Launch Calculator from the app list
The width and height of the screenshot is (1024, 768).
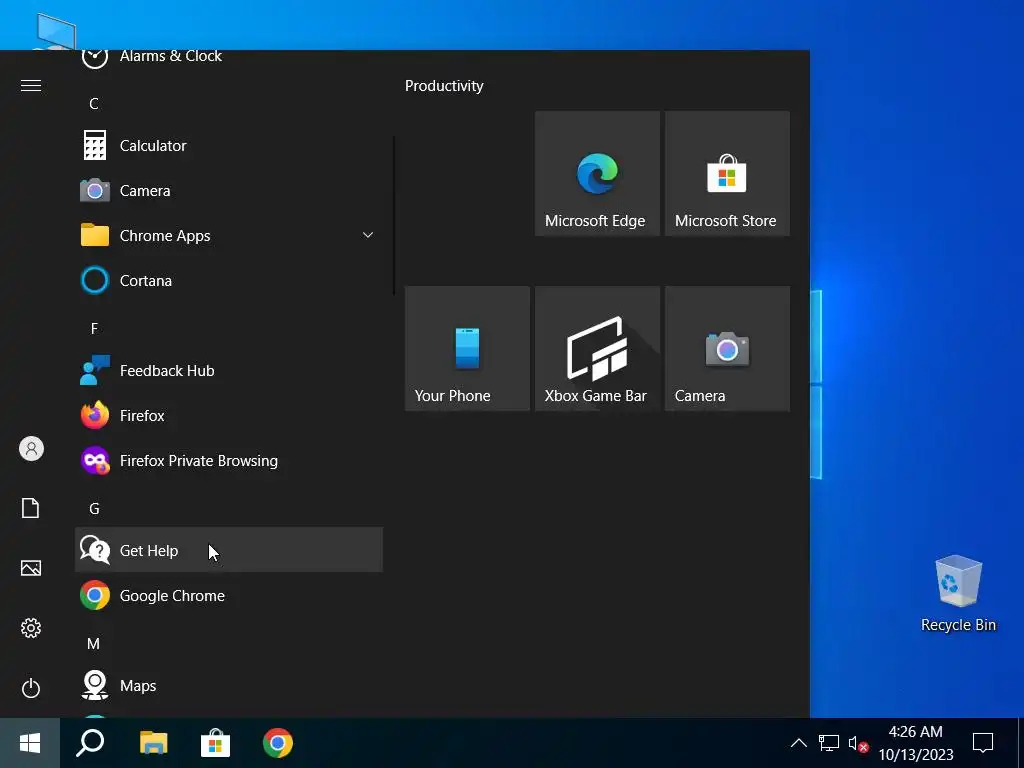click(229, 145)
